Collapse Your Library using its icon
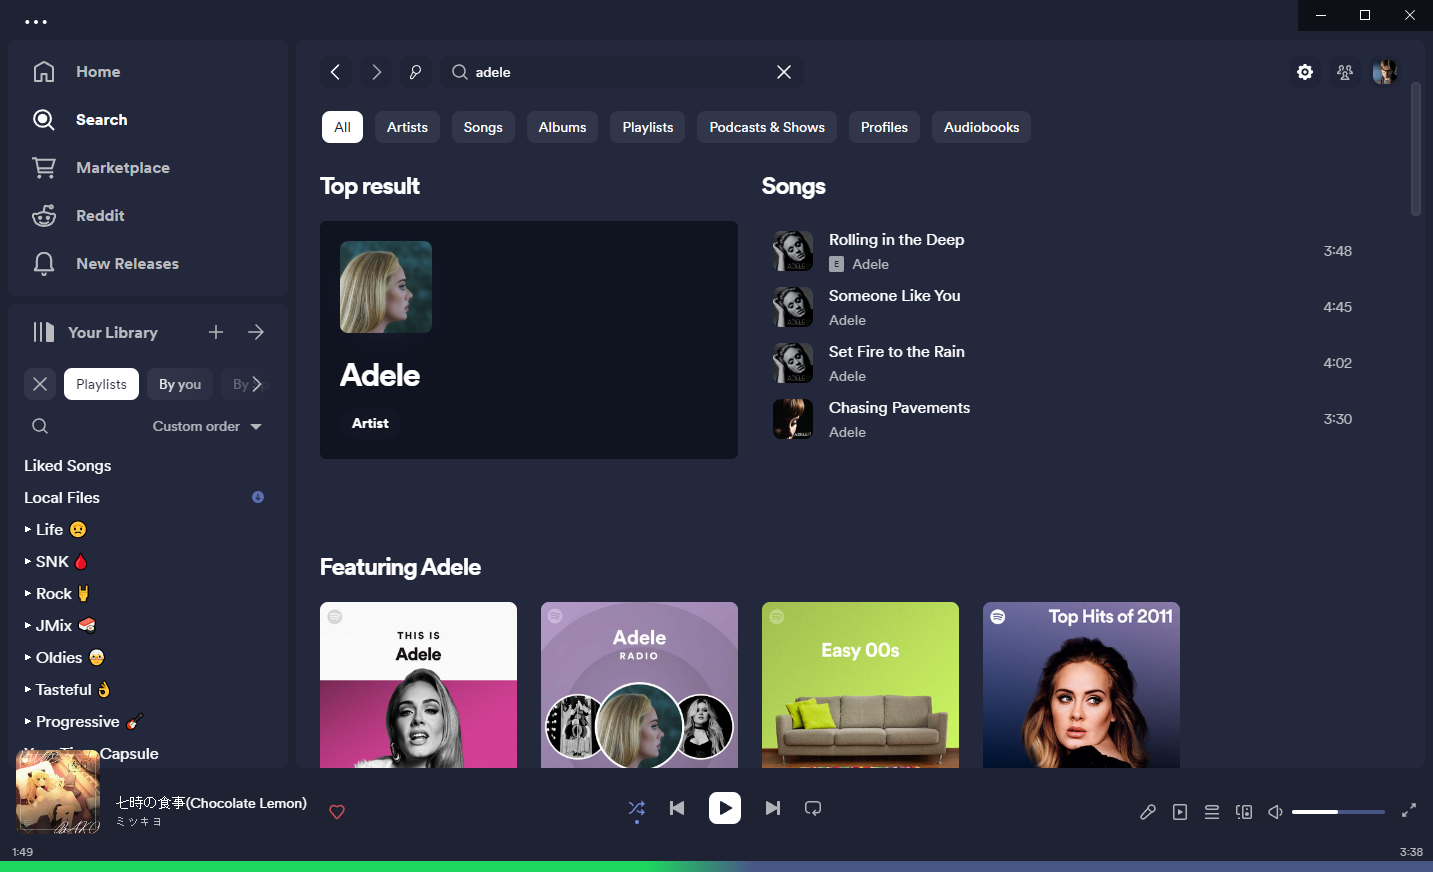This screenshot has height=872, width=1433. coord(43,332)
